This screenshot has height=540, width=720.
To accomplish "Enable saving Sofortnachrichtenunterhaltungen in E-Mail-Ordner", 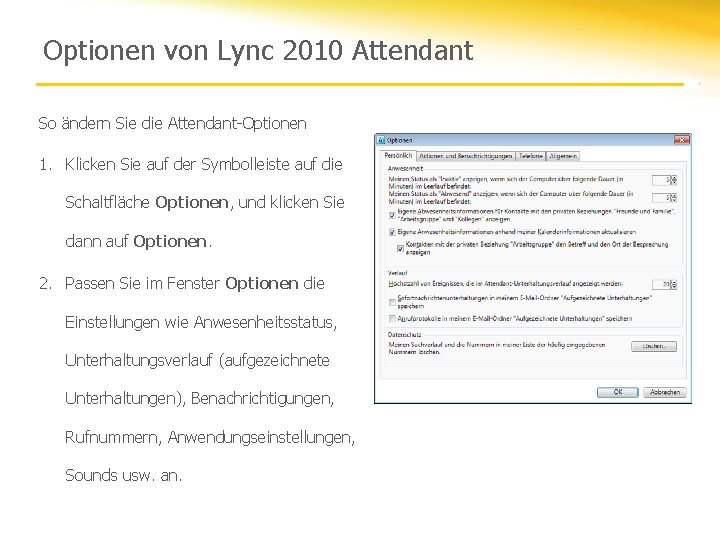I will pyautogui.click(x=392, y=302).
